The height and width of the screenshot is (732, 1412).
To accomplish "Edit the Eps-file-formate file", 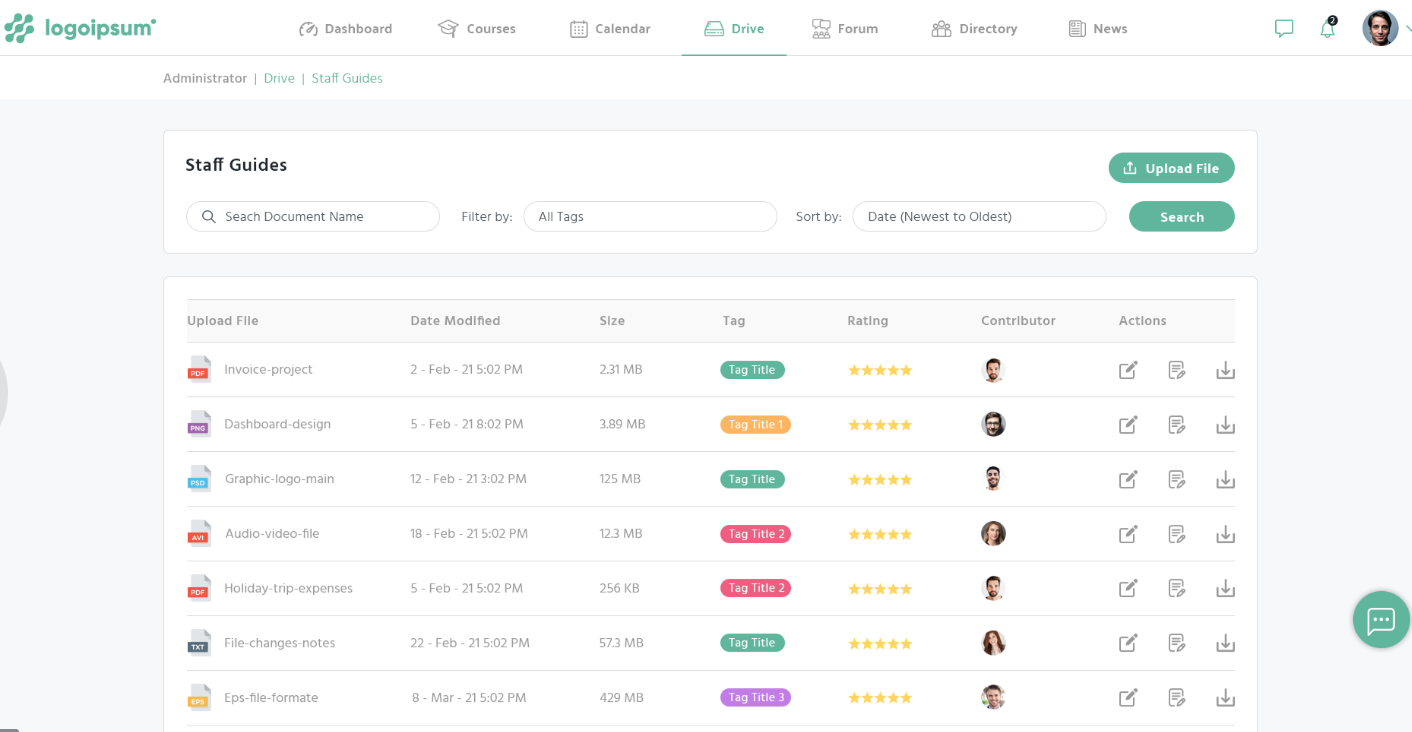I will [1128, 698].
